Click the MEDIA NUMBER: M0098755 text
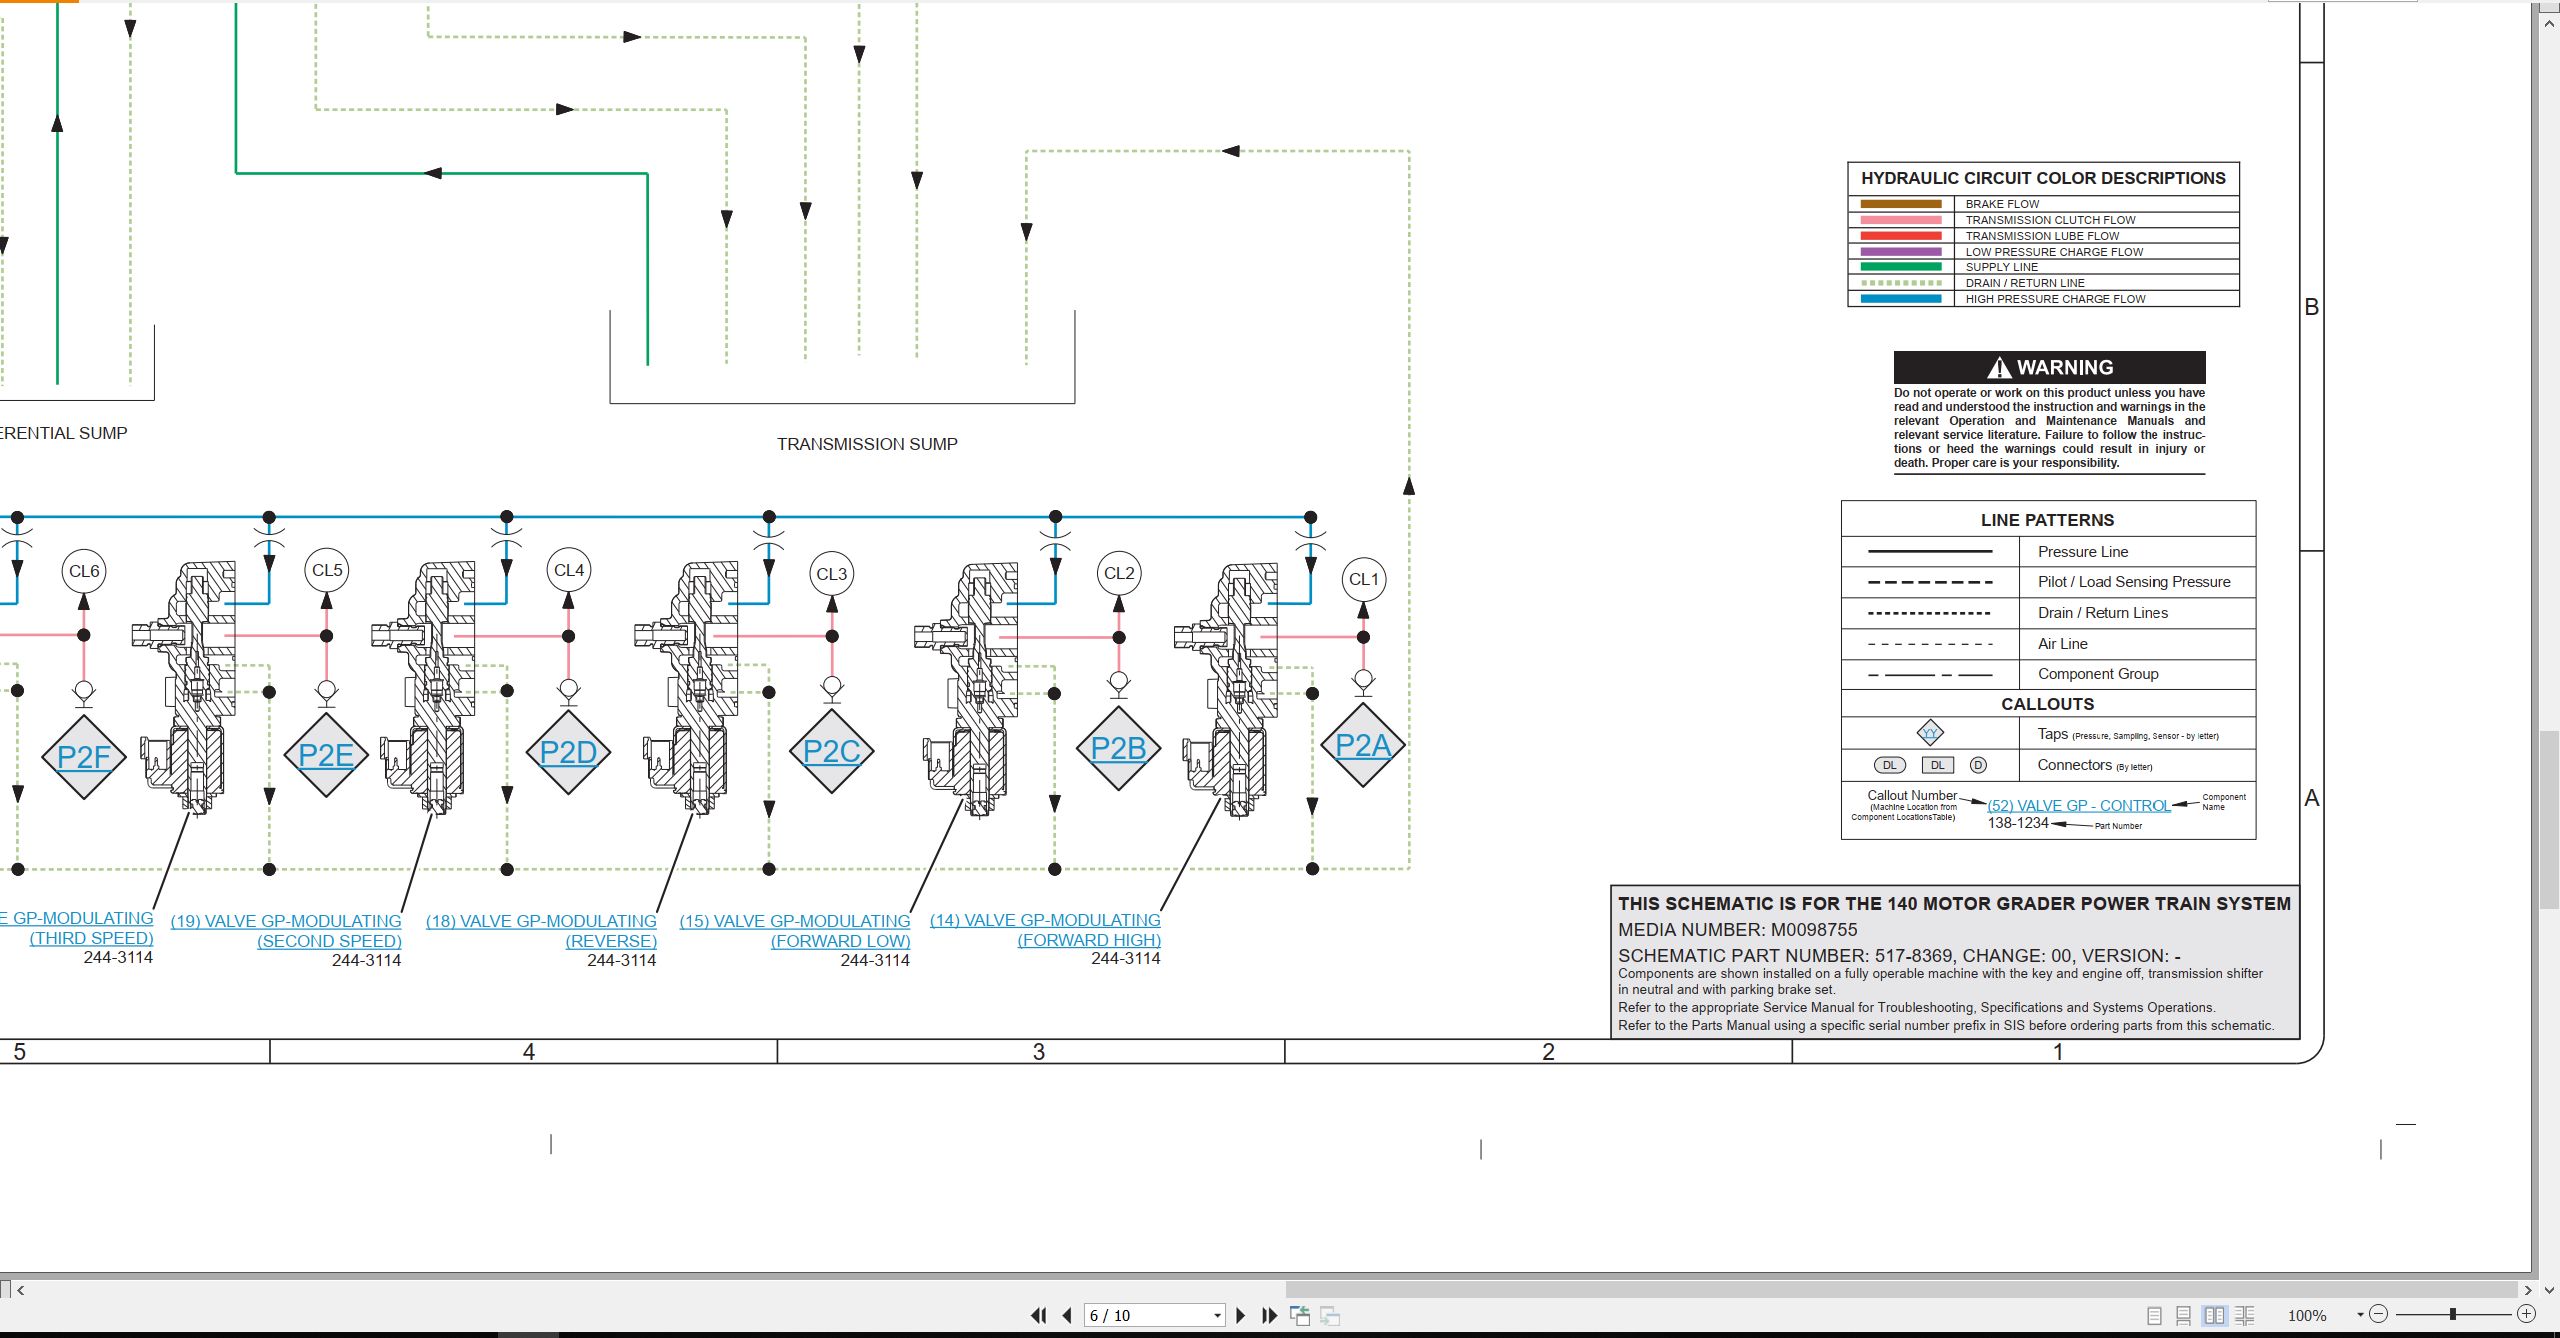This screenshot has height=1338, width=2560. pos(1737,930)
